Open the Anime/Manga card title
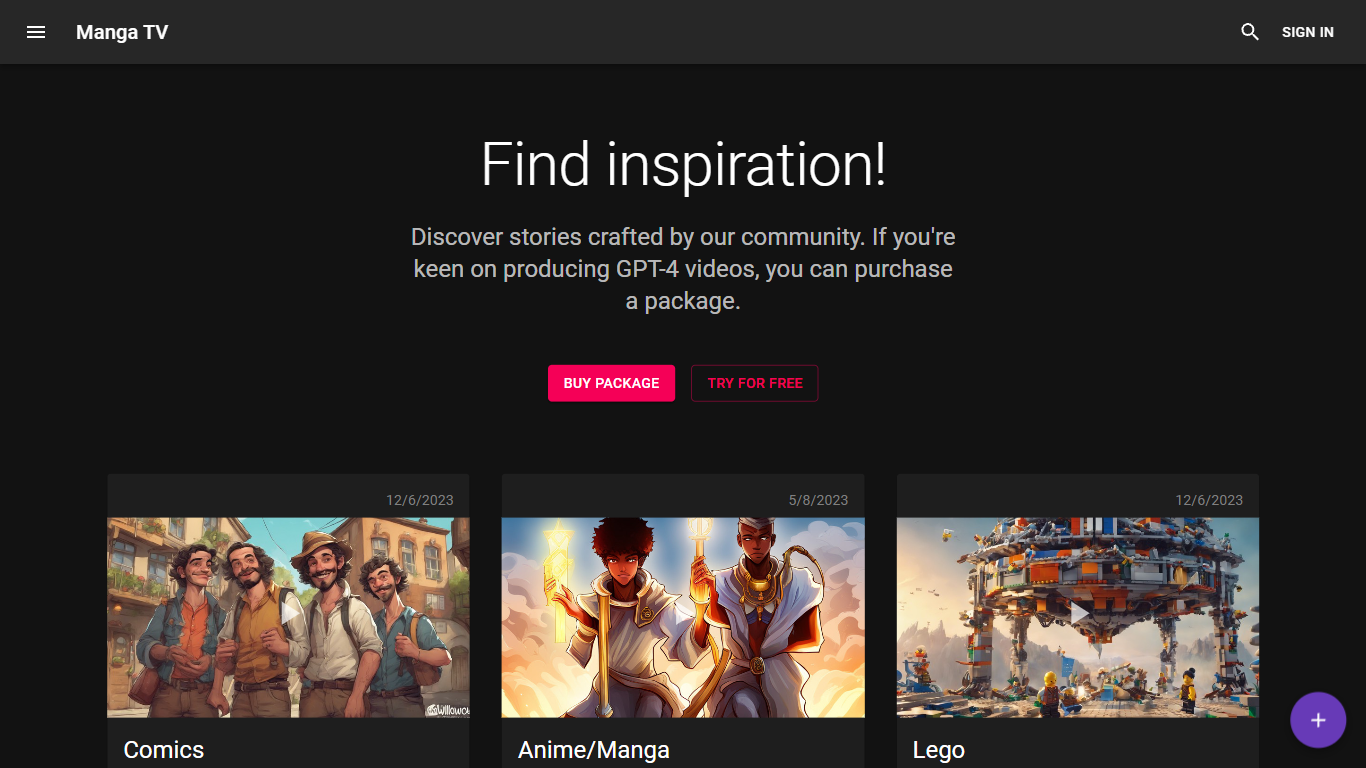Viewport: 1366px width, 768px height. [x=594, y=750]
